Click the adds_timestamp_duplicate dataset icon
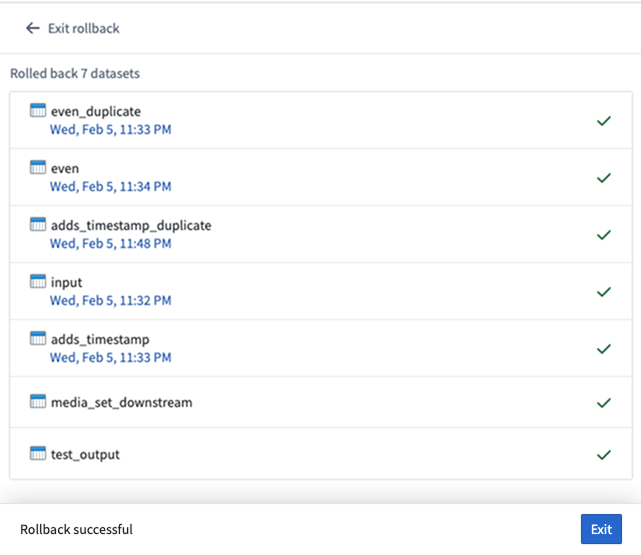The height and width of the screenshot is (555, 641). [38, 225]
